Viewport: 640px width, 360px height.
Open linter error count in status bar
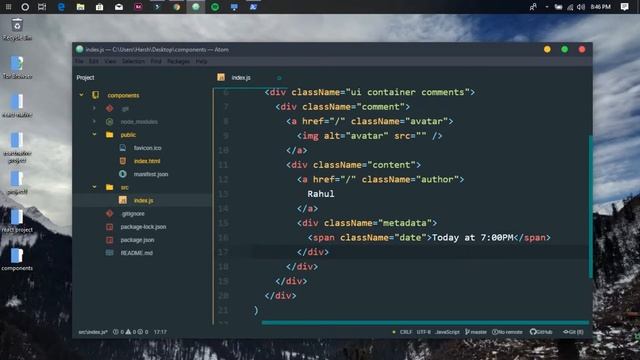click(118, 332)
